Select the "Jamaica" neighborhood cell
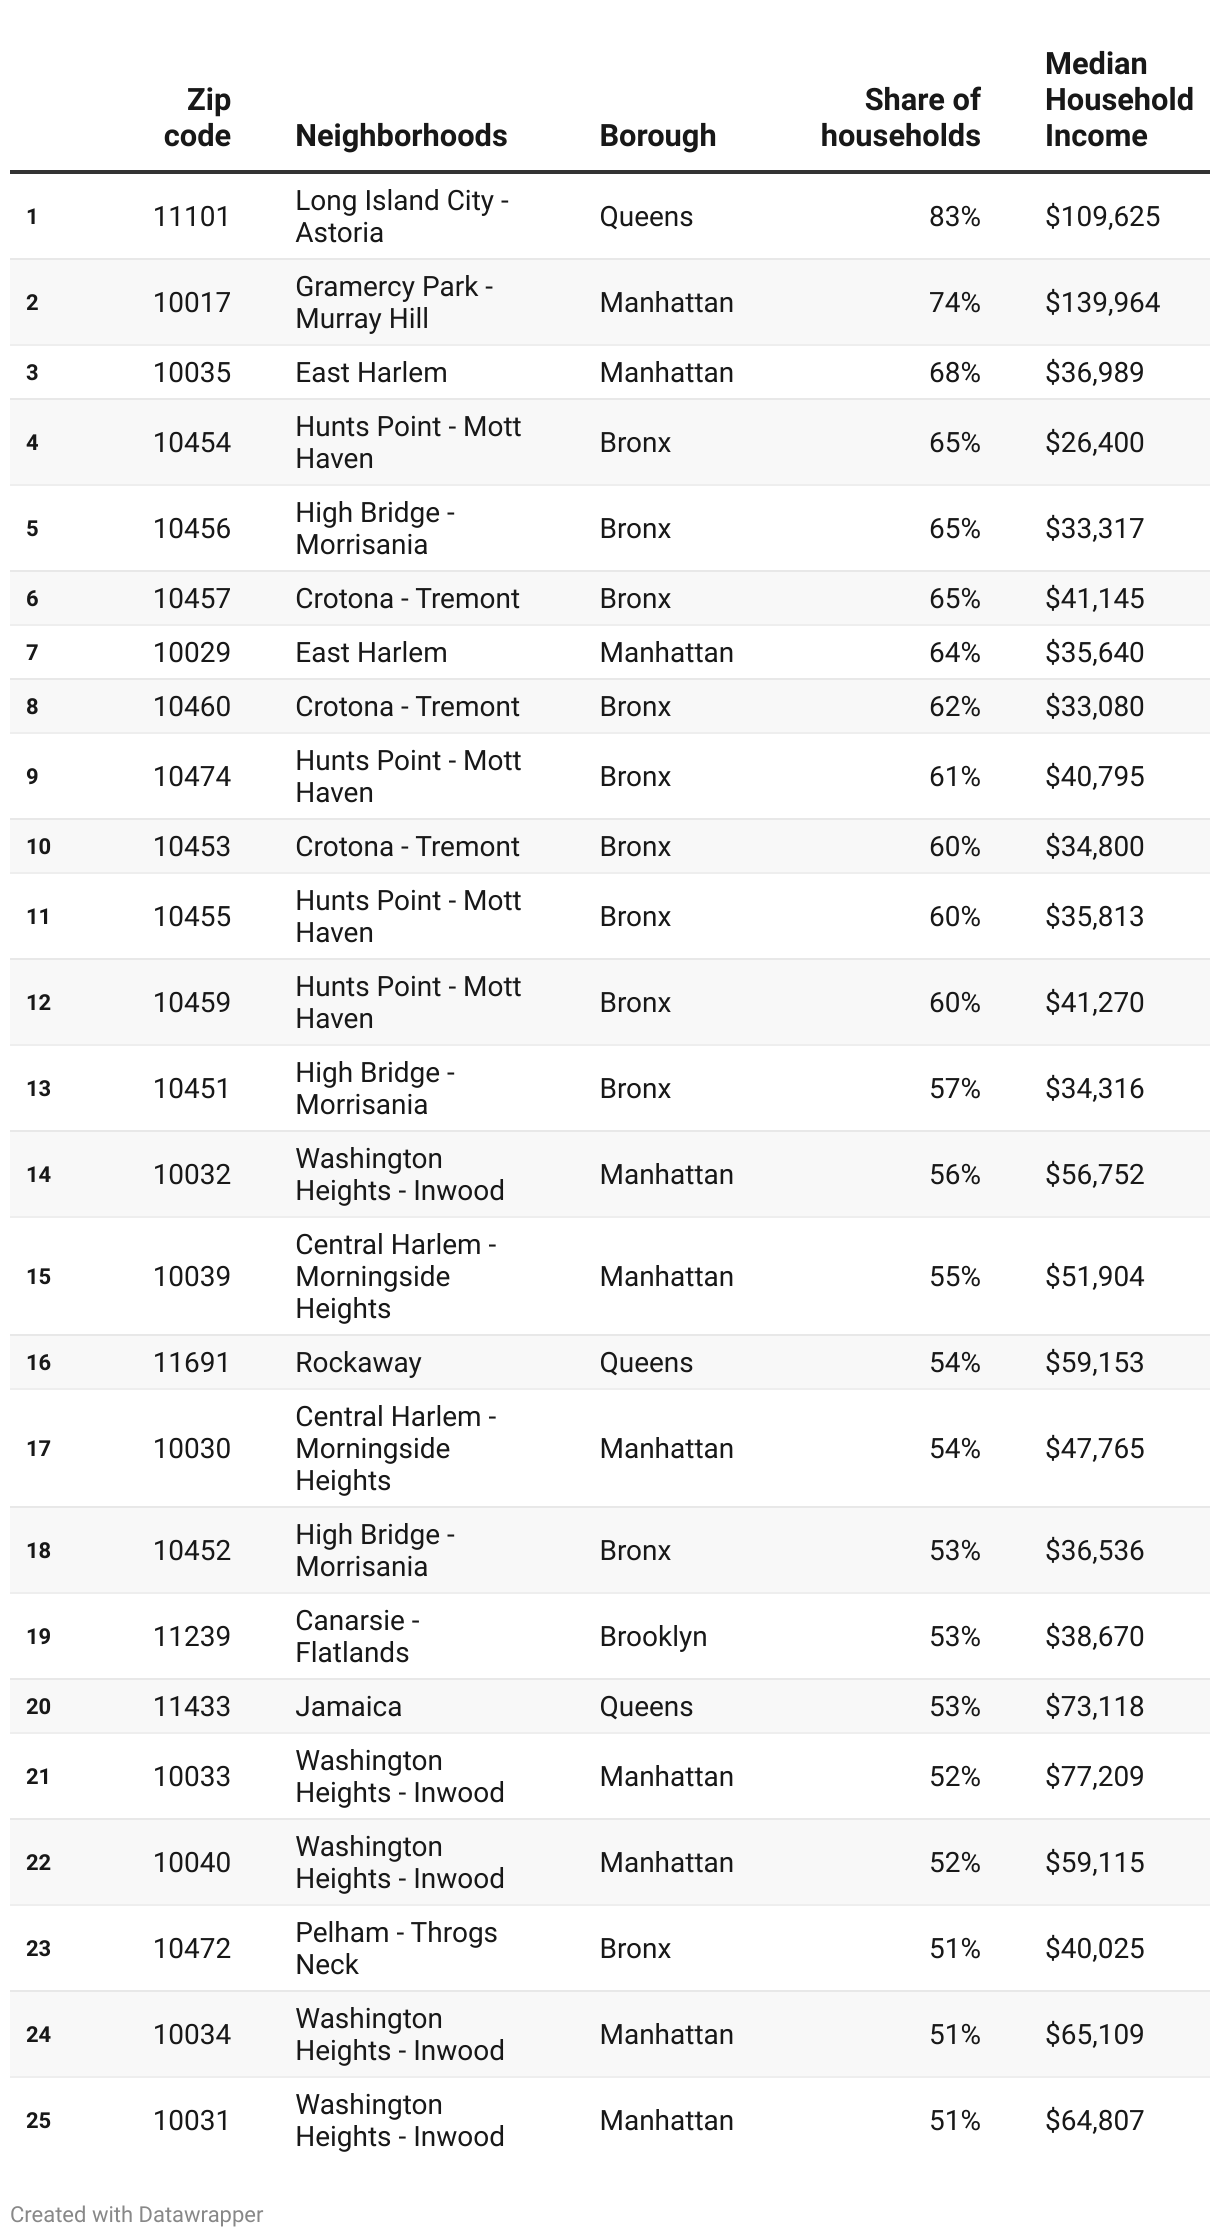 coord(348,1706)
